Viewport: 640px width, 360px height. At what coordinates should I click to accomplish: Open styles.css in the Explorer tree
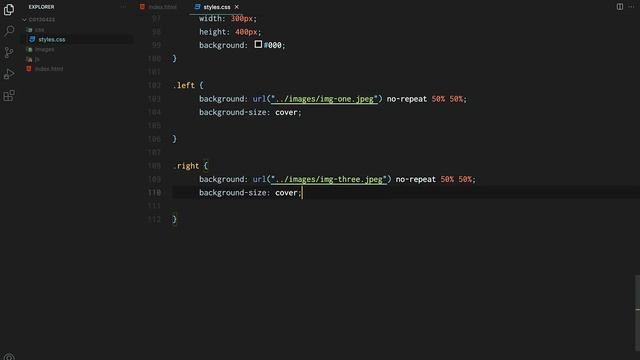click(52, 40)
